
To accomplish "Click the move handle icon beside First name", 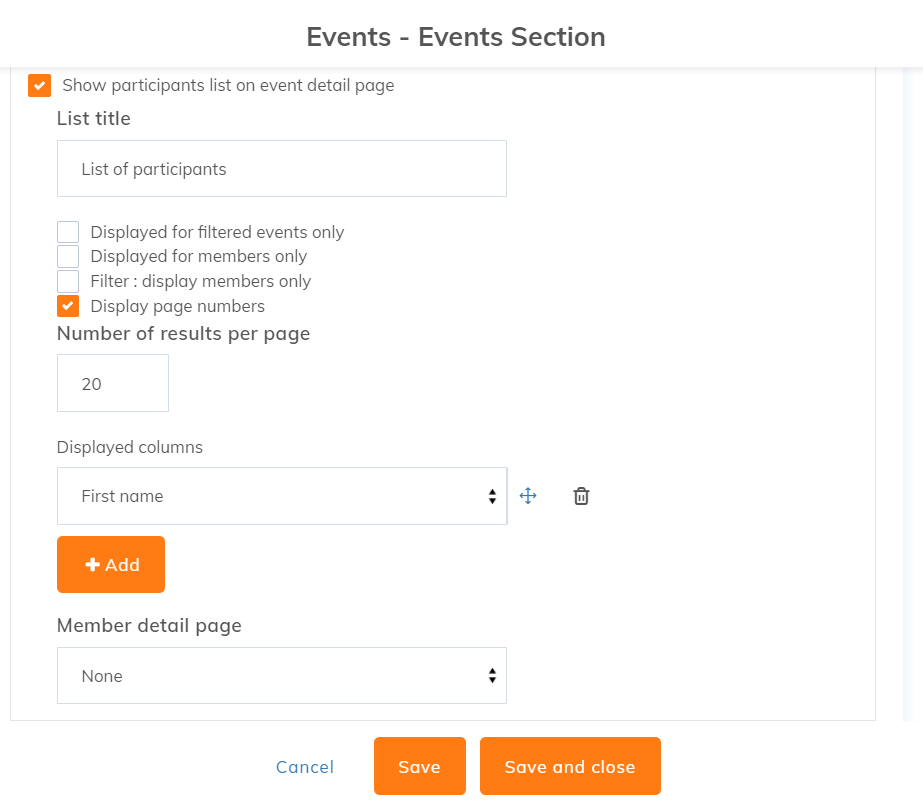I will coord(528,496).
